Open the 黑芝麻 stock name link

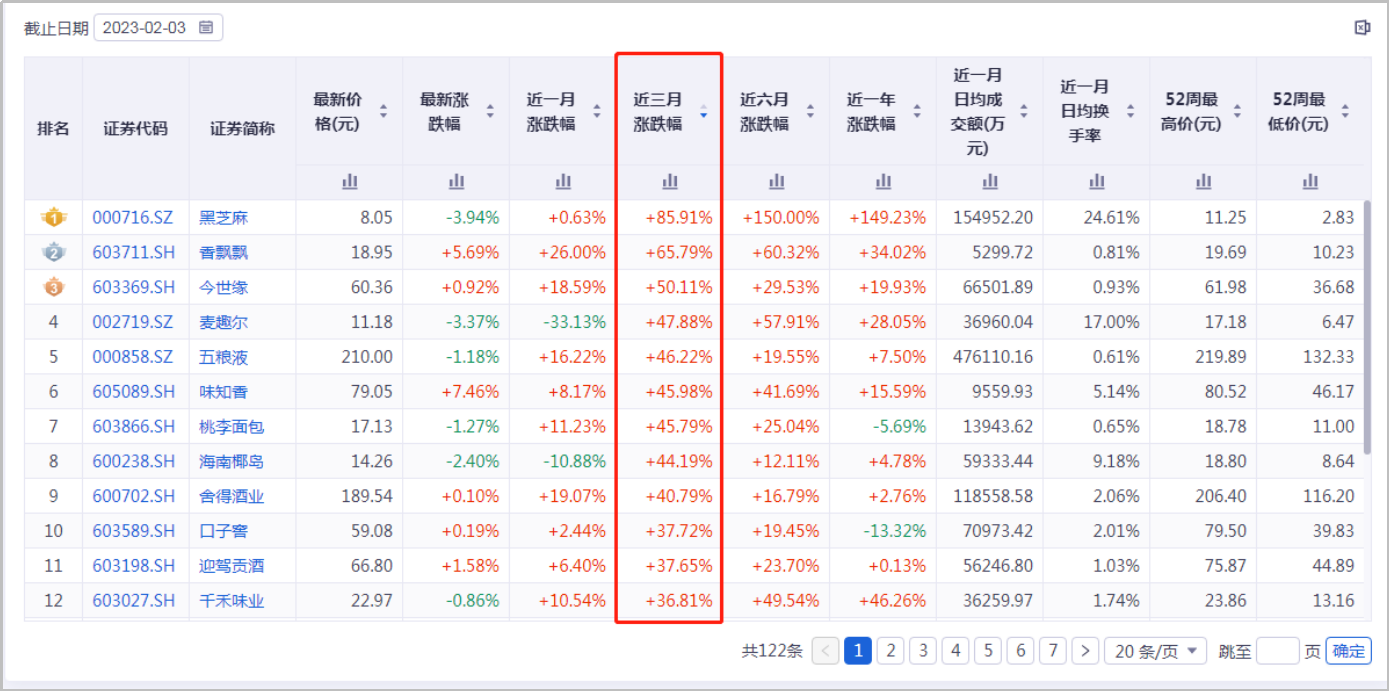pyautogui.click(x=224, y=217)
